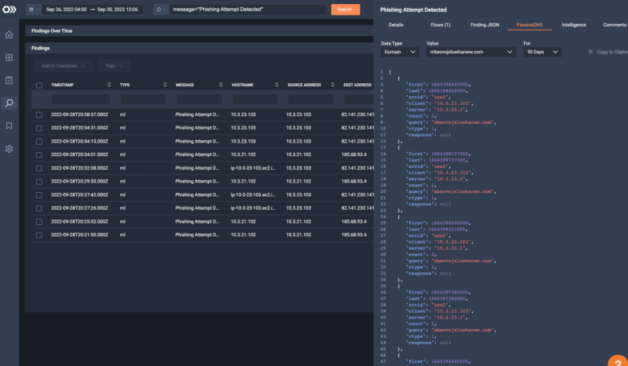
Task: Check the row with timestamp 20:27:42
Action: click(39, 195)
